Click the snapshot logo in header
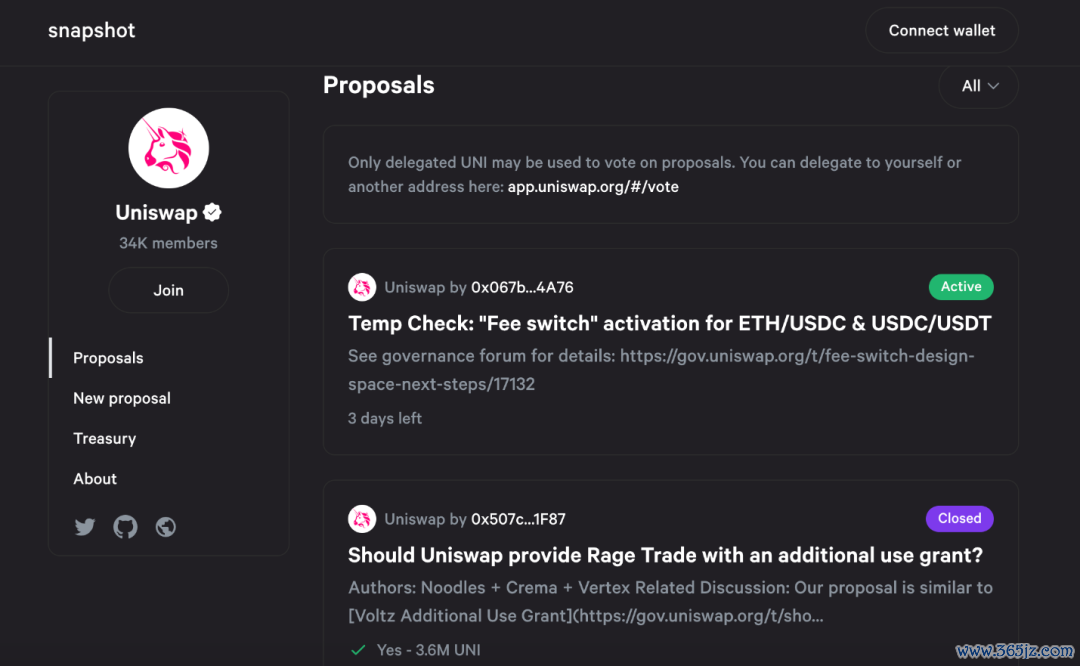Screen dimensions: 1080x666 pos(92,30)
